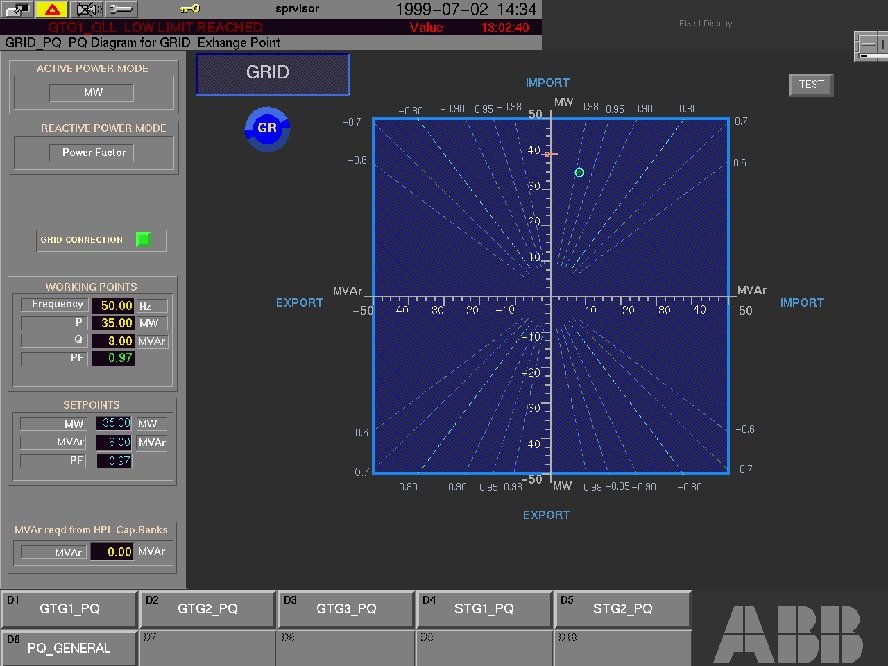Open the wrench tools icon
The height and width of the screenshot is (666, 888).
(x=120, y=9)
